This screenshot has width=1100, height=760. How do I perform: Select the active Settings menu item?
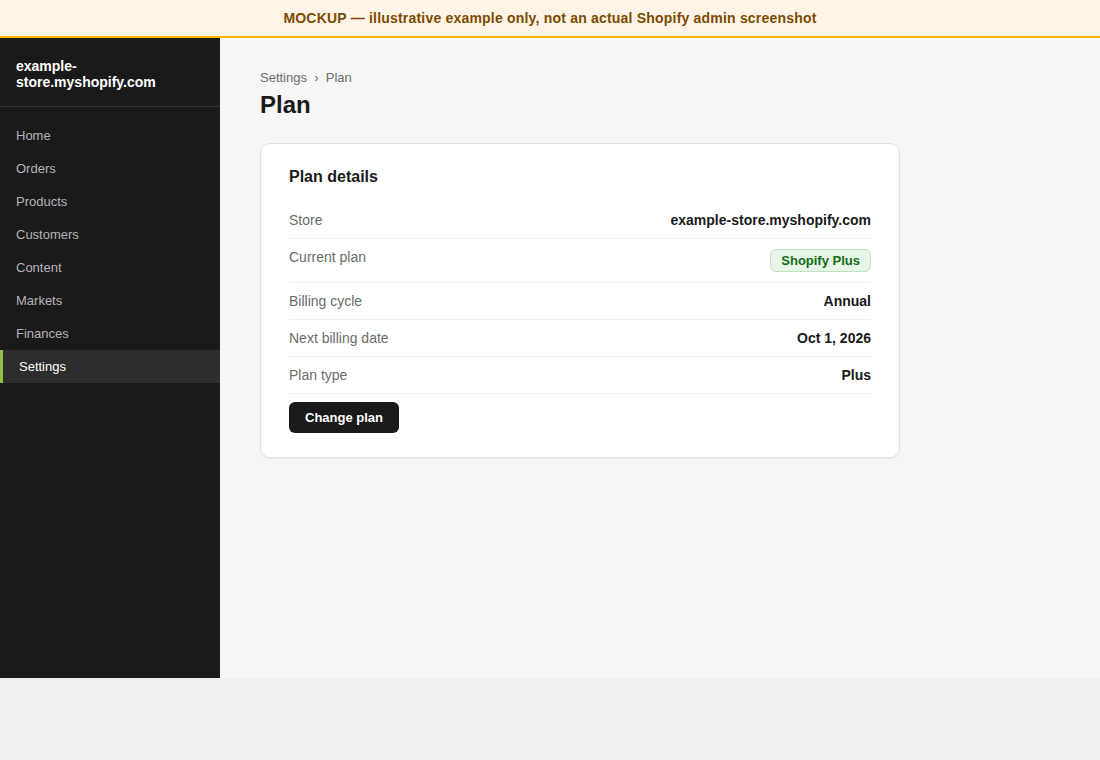[109, 366]
